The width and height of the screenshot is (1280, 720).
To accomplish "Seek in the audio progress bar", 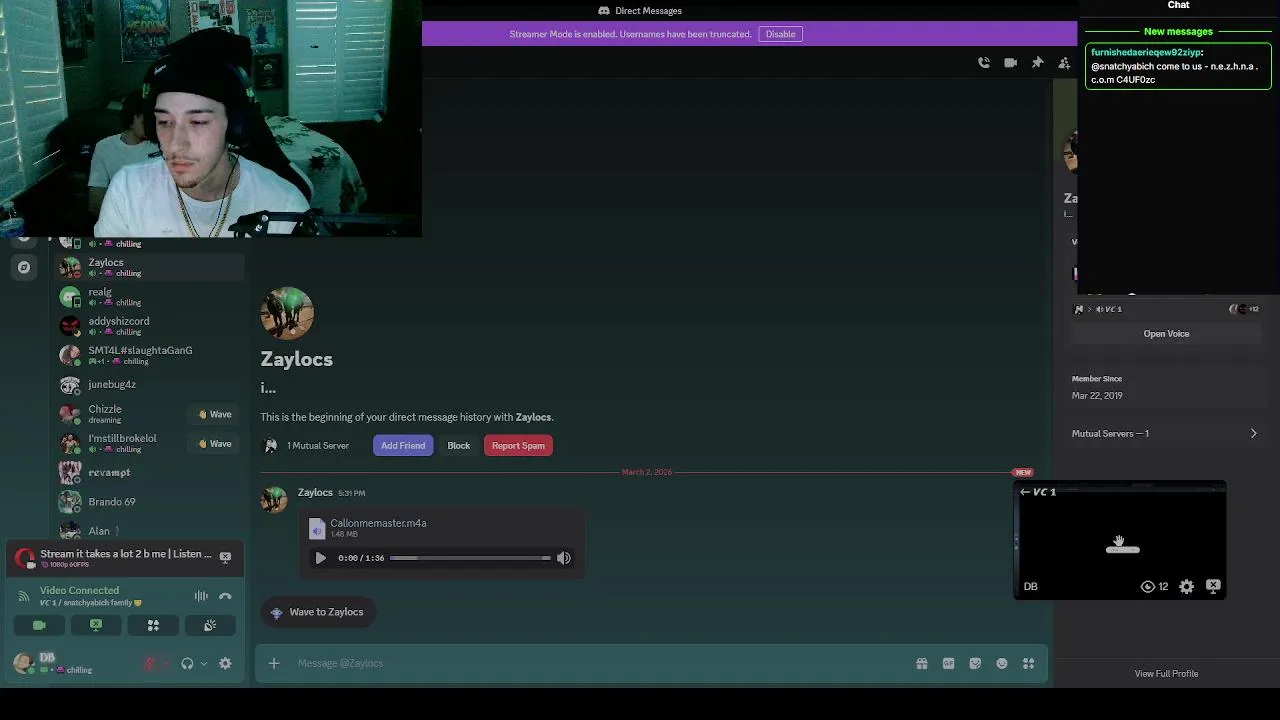I will click(x=470, y=558).
